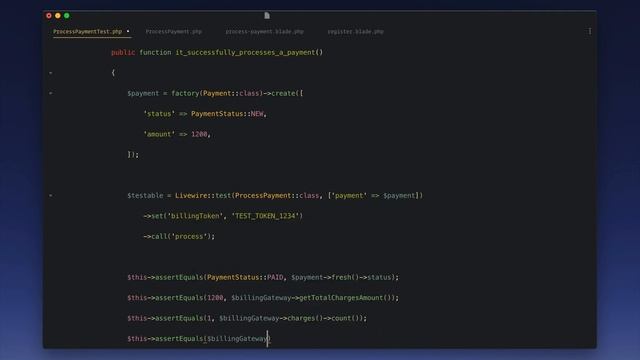Fold the $payment factory create block

(x=51, y=93)
